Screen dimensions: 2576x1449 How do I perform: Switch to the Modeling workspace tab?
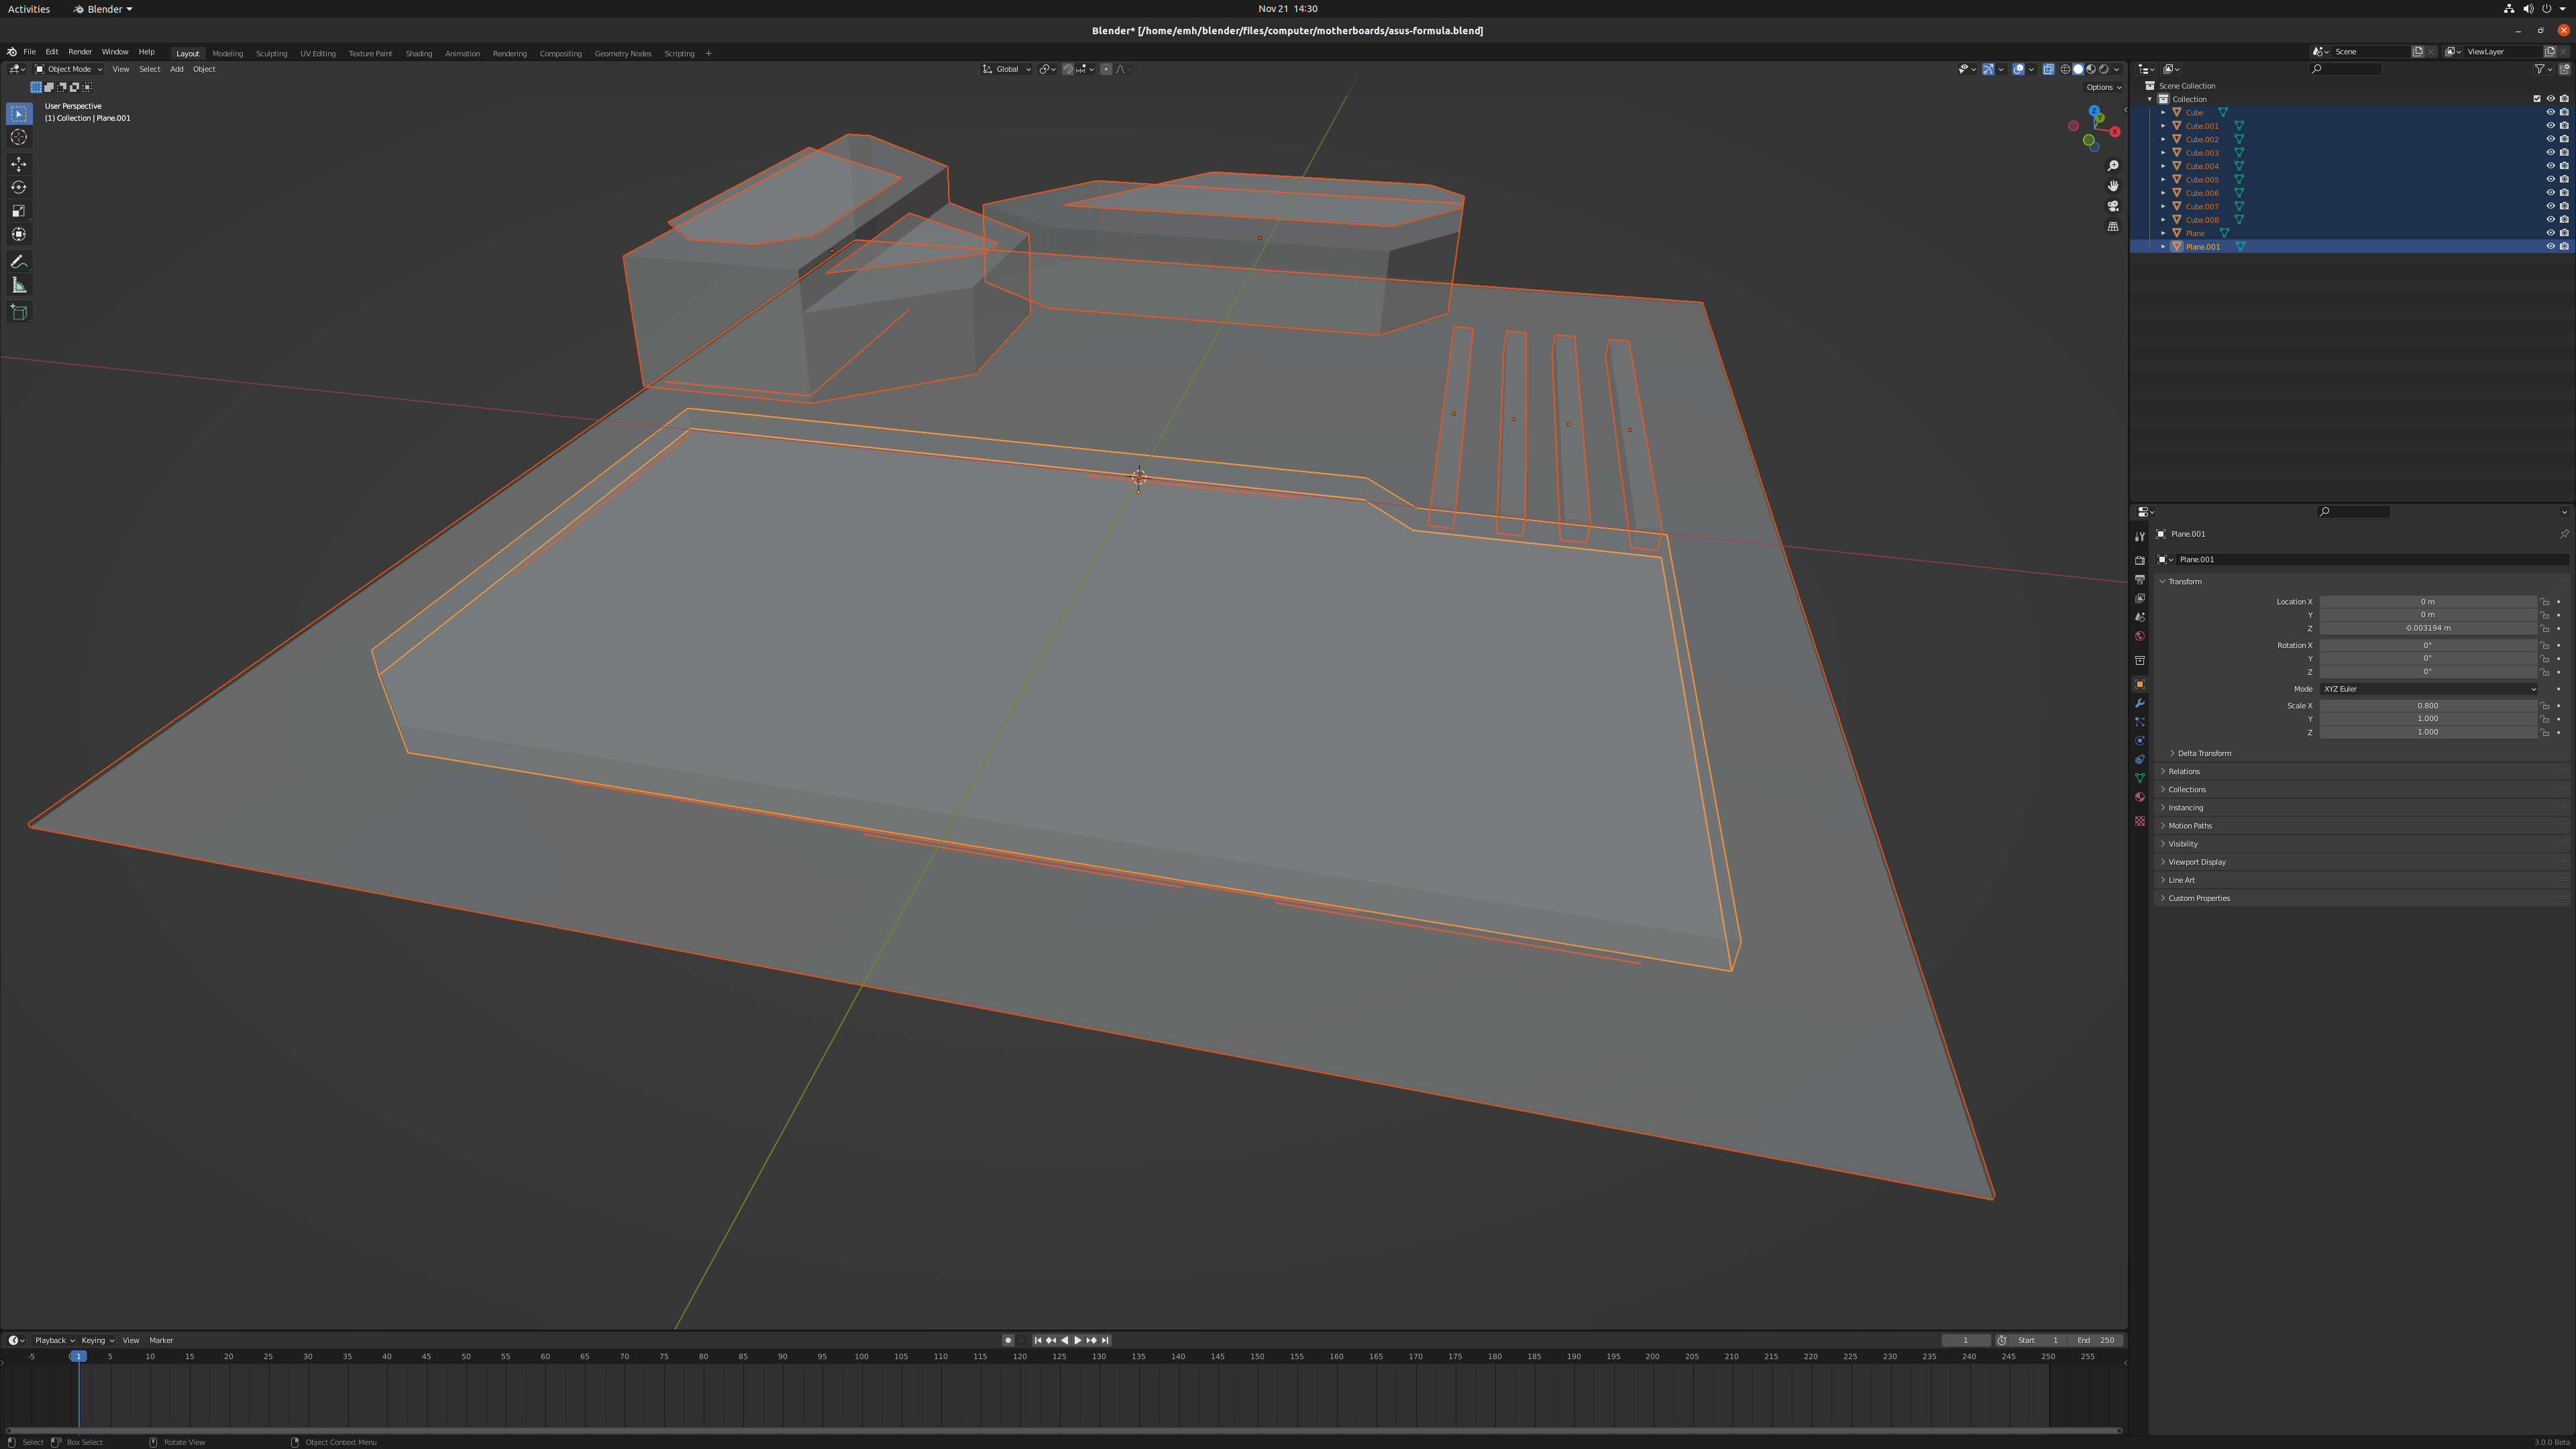click(x=228, y=53)
